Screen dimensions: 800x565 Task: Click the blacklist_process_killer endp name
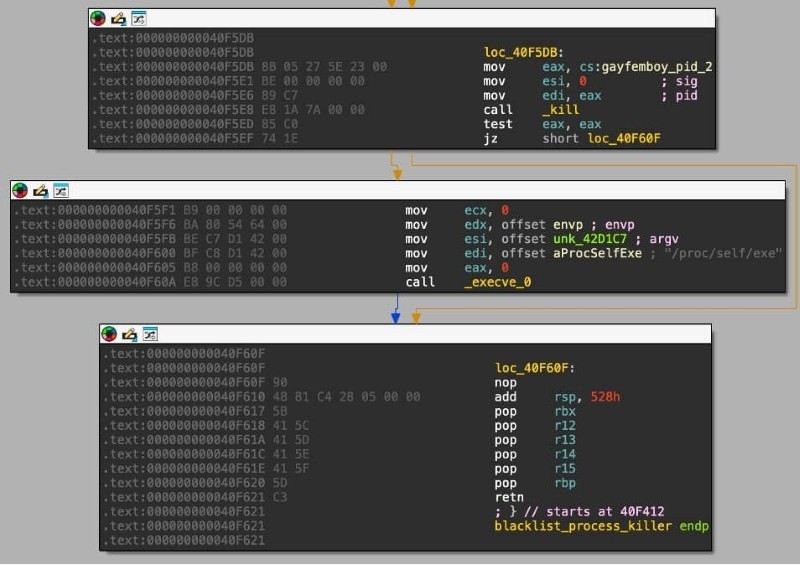click(x=602, y=526)
